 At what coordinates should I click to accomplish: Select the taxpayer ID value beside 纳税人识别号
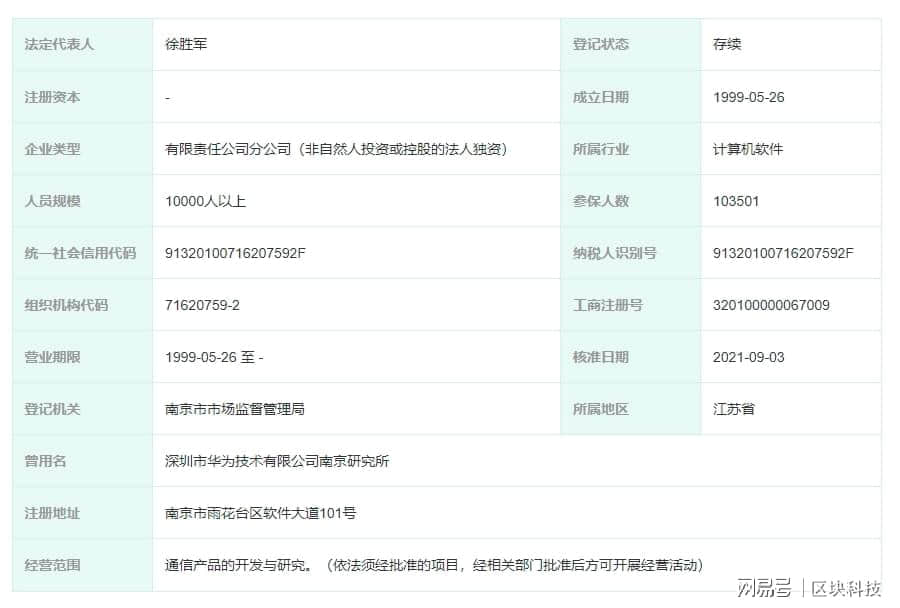click(x=783, y=253)
